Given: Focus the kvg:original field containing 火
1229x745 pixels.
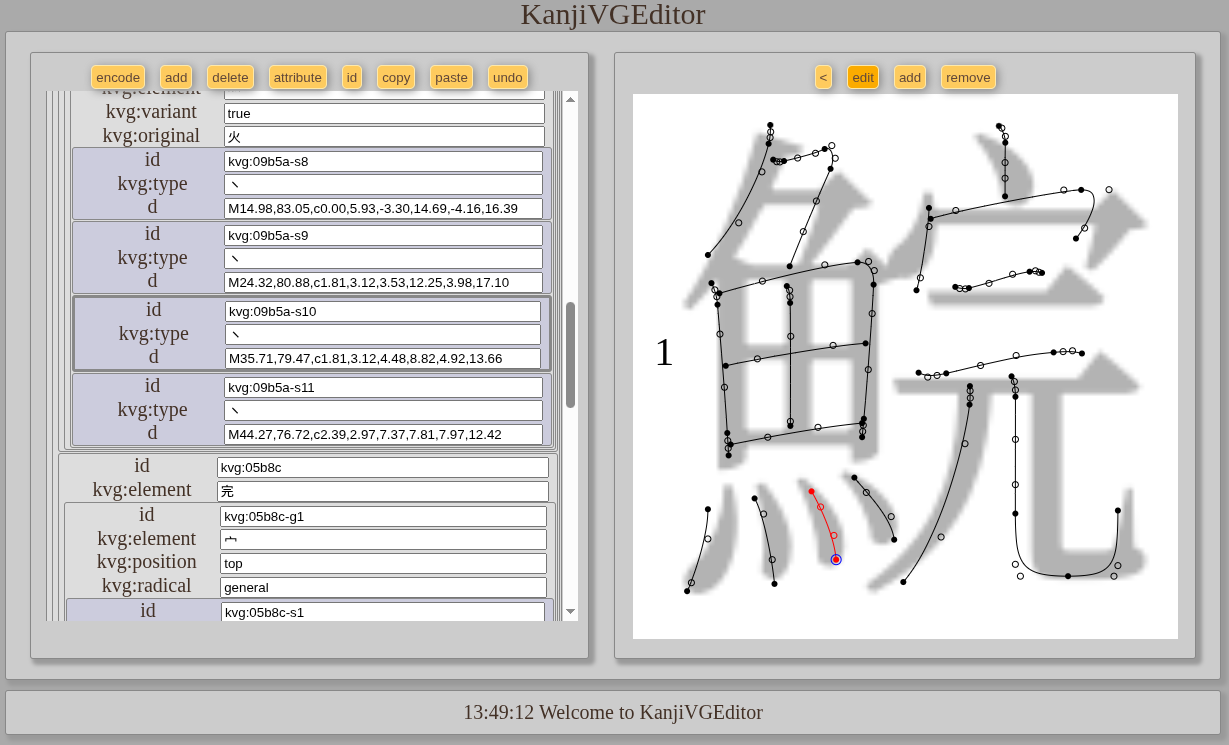Looking at the screenshot, I should point(384,136).
